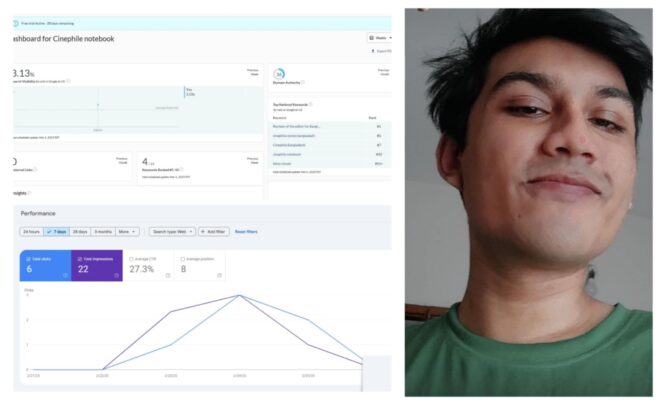Open the Search type: Web dropdown
This screenshot has width=661, height=405.
(x=172, y=231)
